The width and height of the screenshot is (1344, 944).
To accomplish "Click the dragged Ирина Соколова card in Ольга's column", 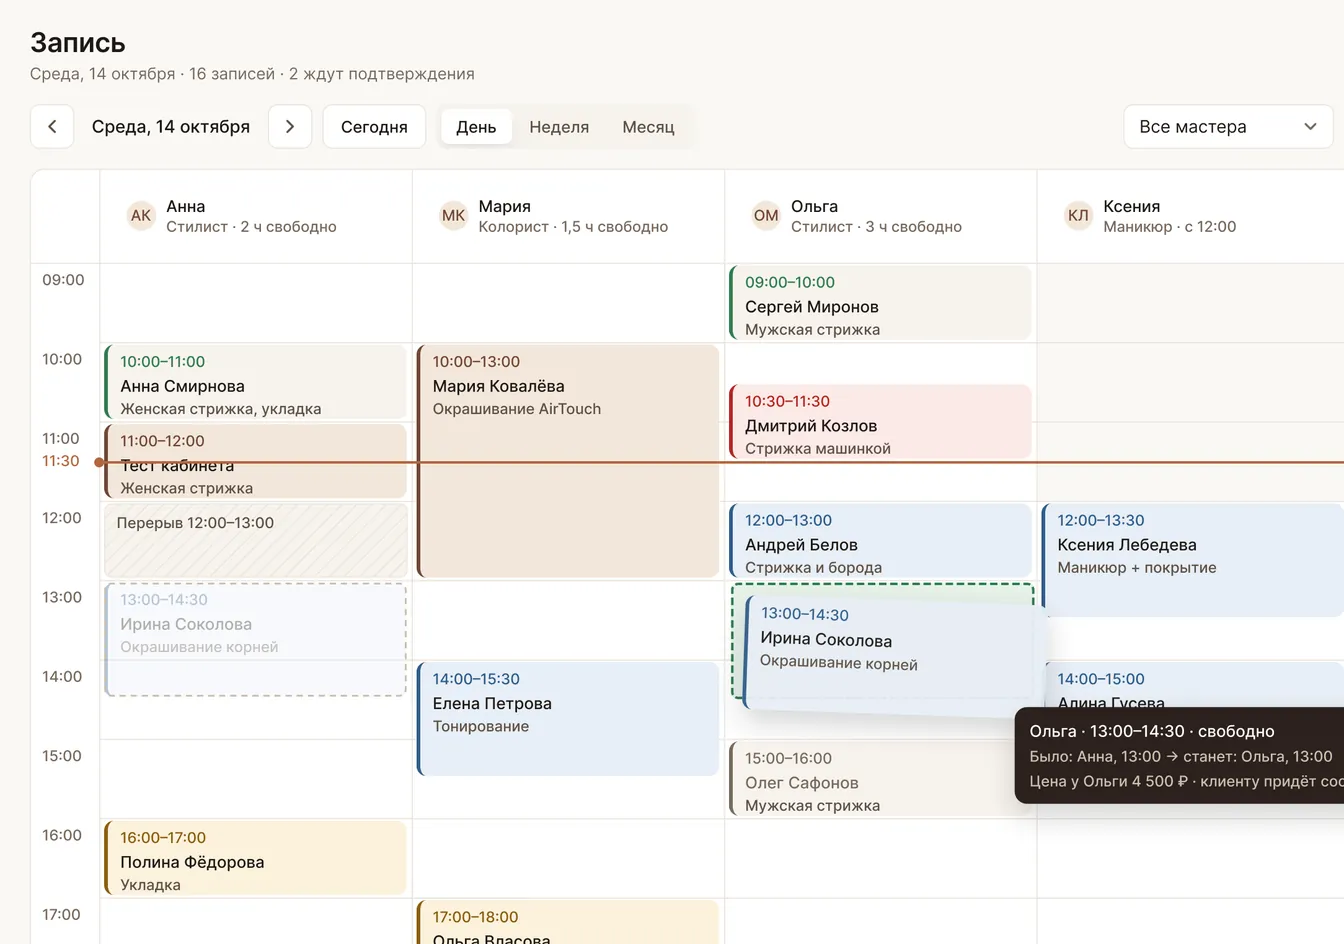I will [x=896, y=657].
